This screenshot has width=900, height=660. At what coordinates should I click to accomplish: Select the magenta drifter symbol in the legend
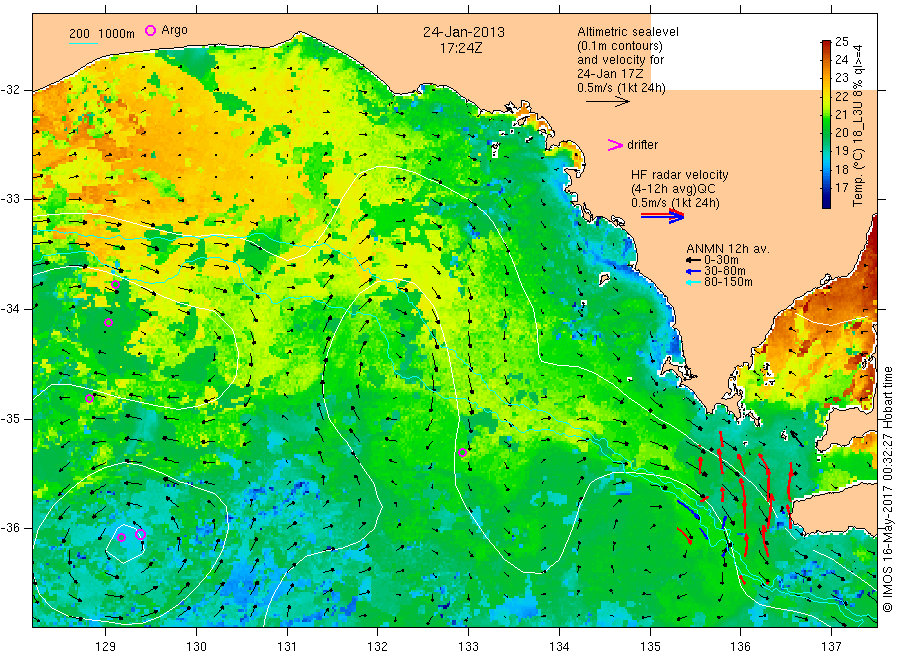[615, 145]
